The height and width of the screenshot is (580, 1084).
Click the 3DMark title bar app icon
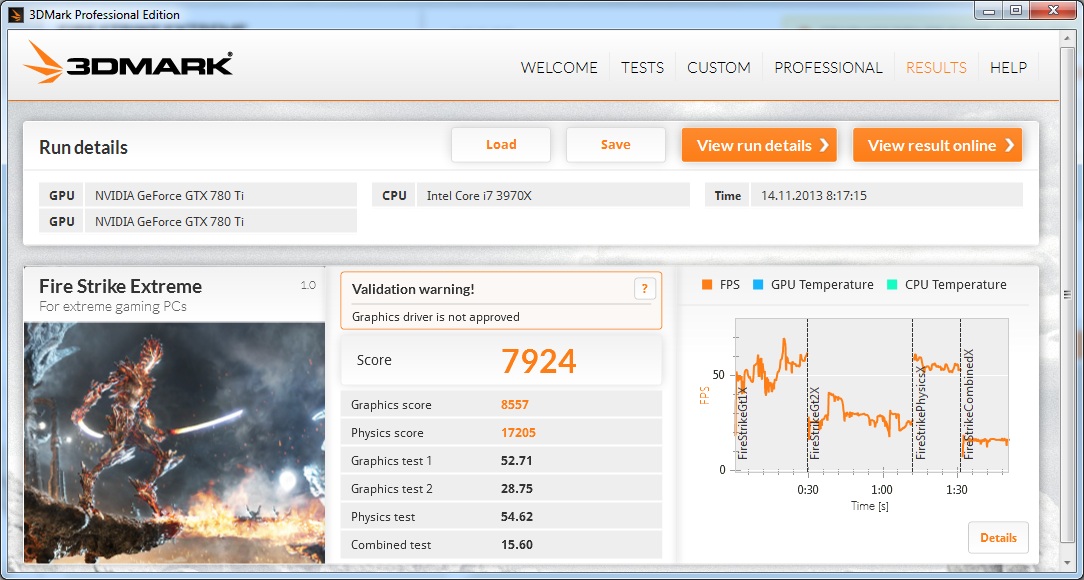[15, 15]
